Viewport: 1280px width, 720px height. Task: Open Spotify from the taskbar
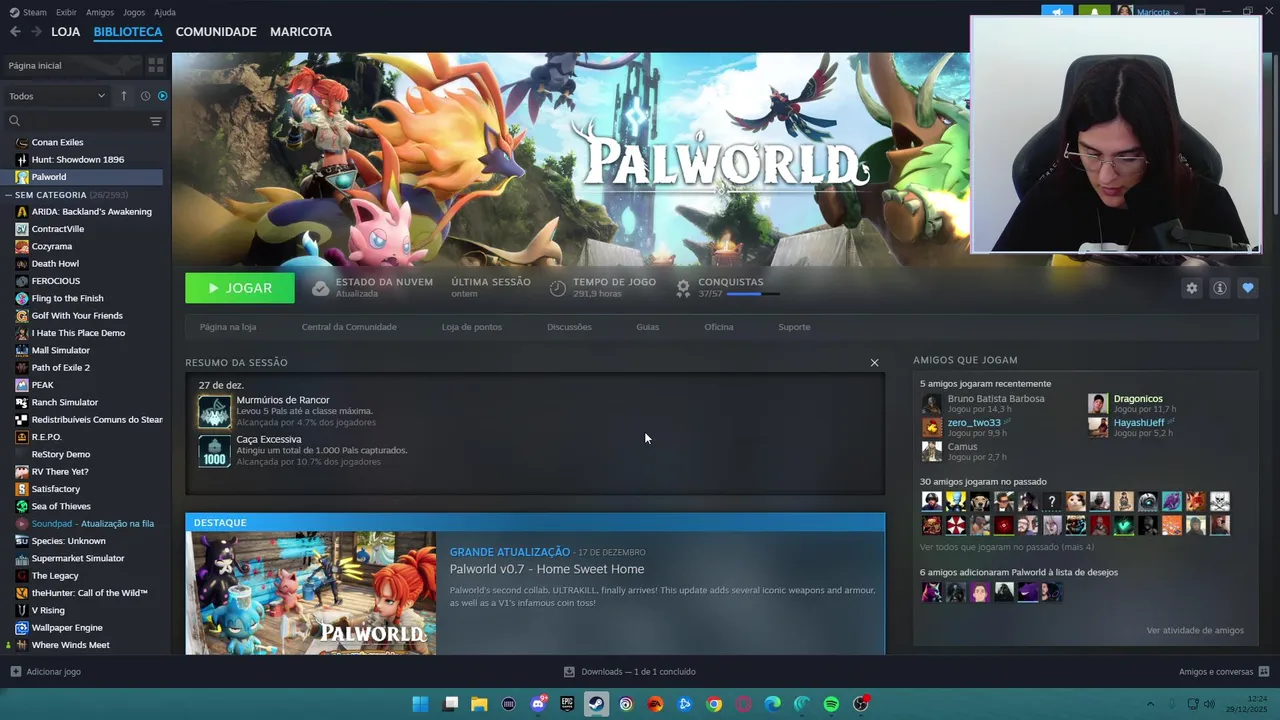[831, 704]
